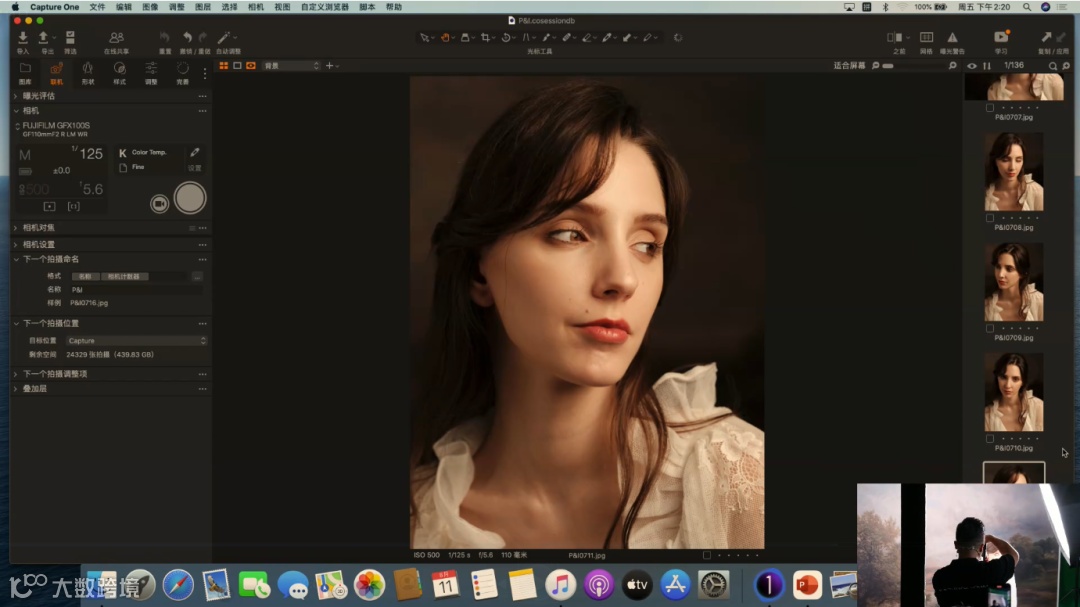
Task: Open the 调整 menu in the menu bar
Action: (x=176, y=7)
